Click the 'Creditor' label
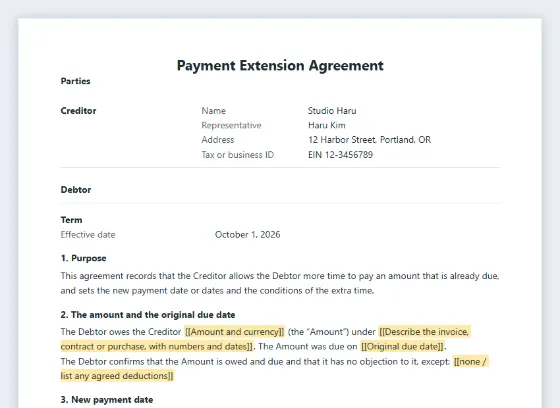This screenshot has height=408, width=560. click(78, 111)
